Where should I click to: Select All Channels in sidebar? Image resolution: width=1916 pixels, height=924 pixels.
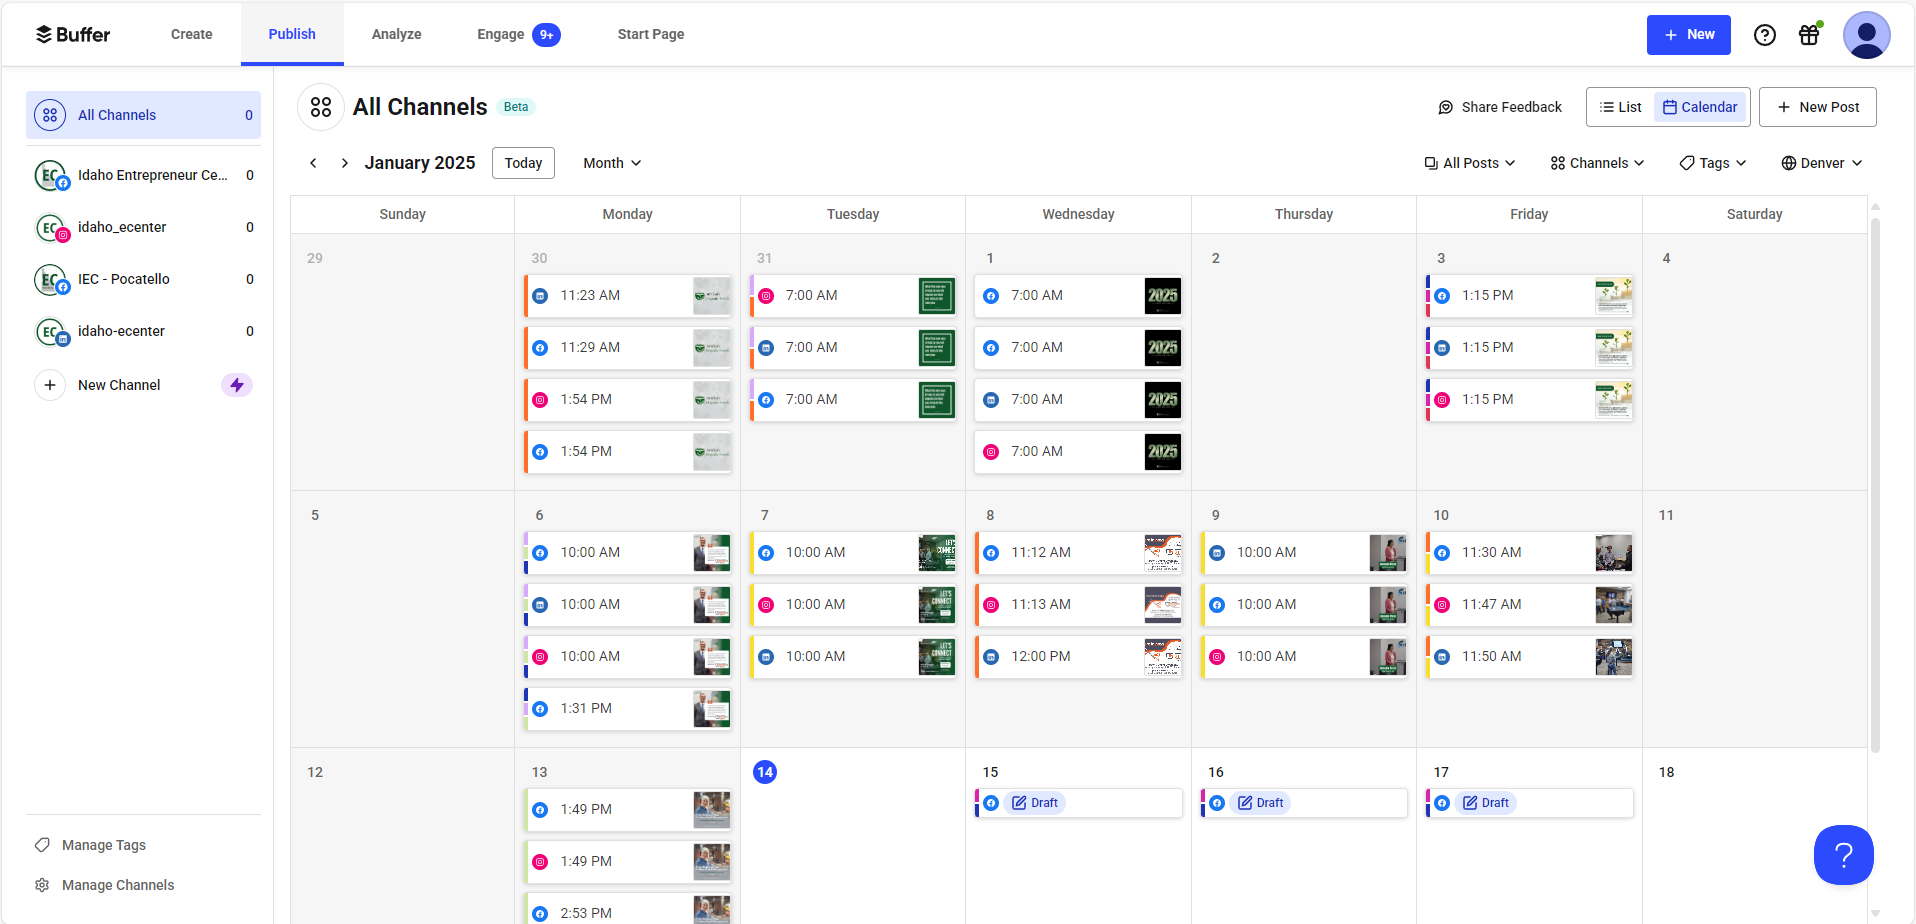pos(143,115)
